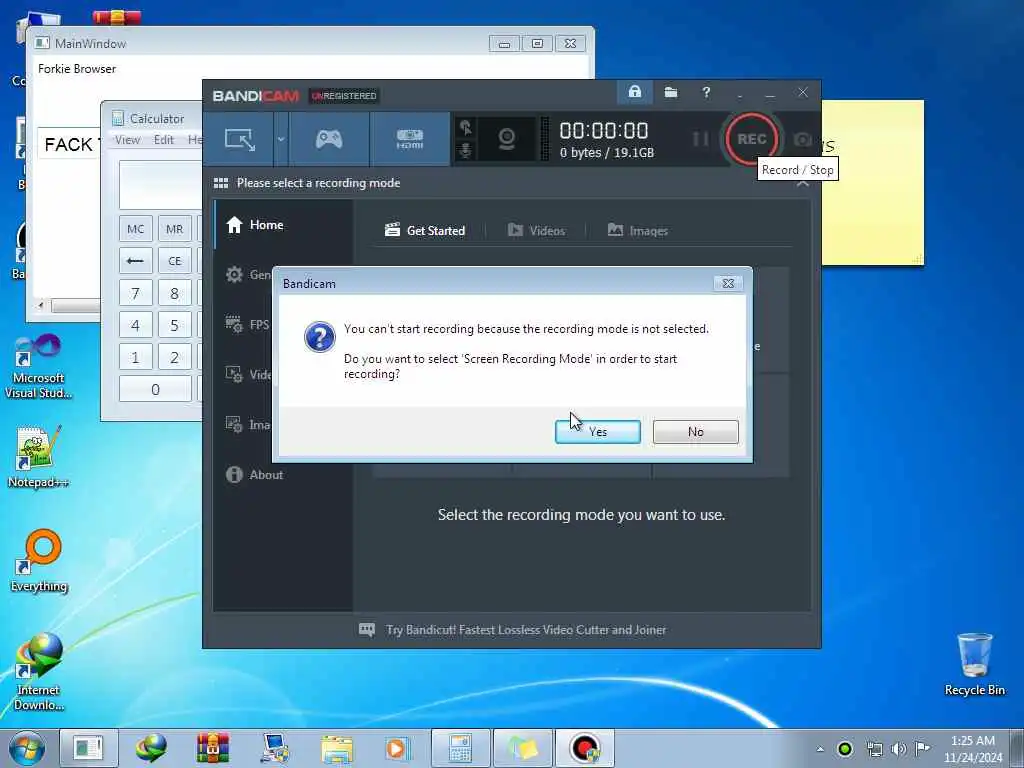Click the screenshot camera icon
1024x768 pixels.
(x=803, y=139)
